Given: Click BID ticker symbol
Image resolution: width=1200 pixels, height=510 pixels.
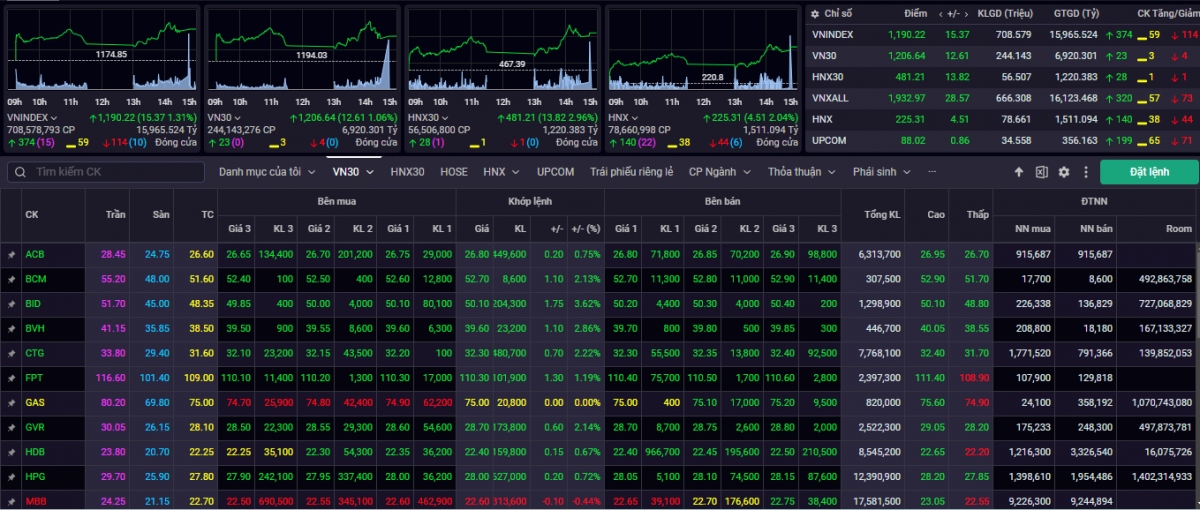Looking at the screenshot, I should pyautogui.click(x=33, y=303).
